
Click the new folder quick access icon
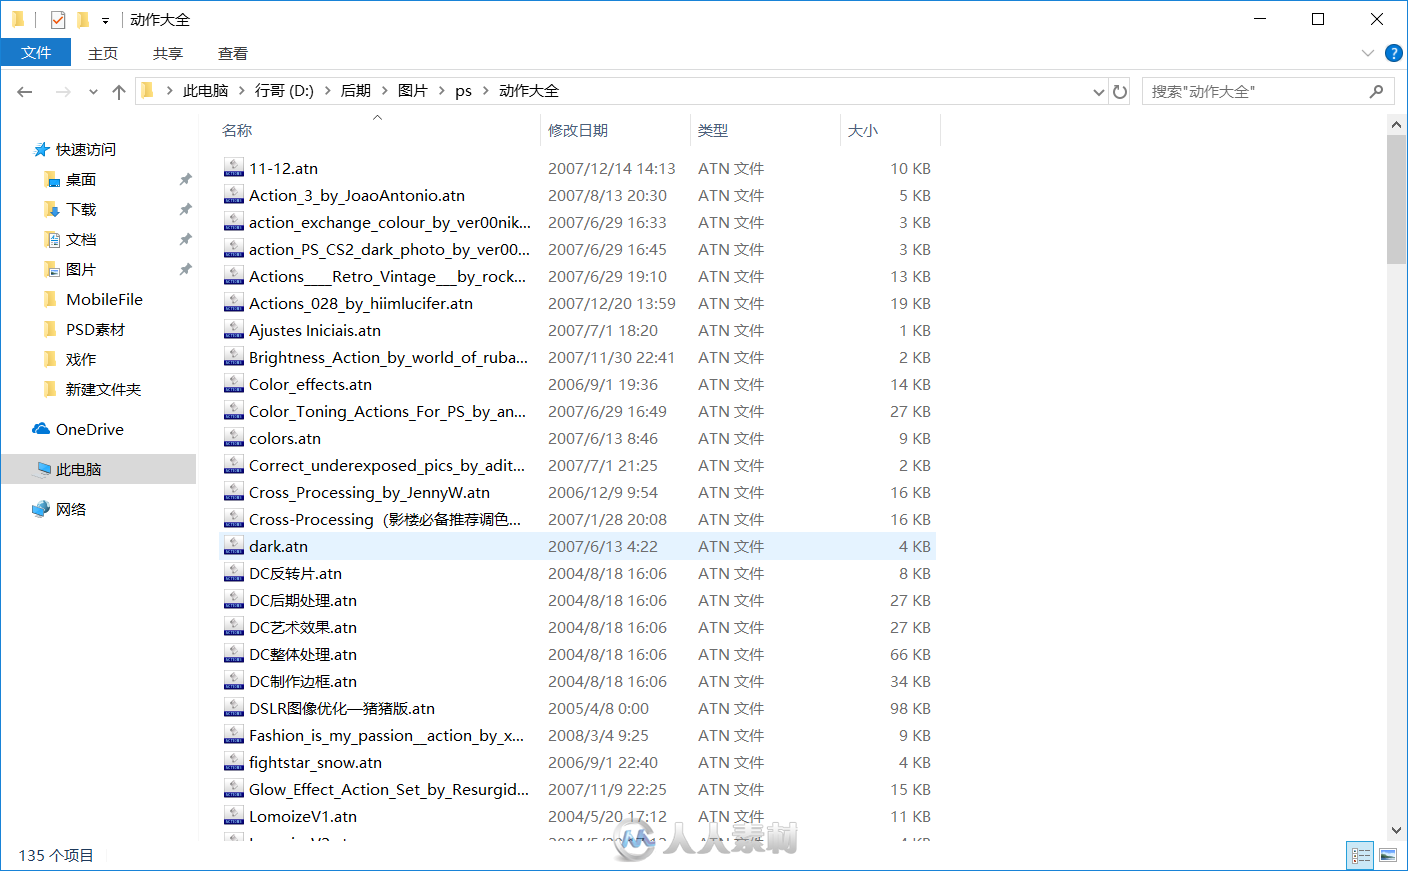(83, 19)
